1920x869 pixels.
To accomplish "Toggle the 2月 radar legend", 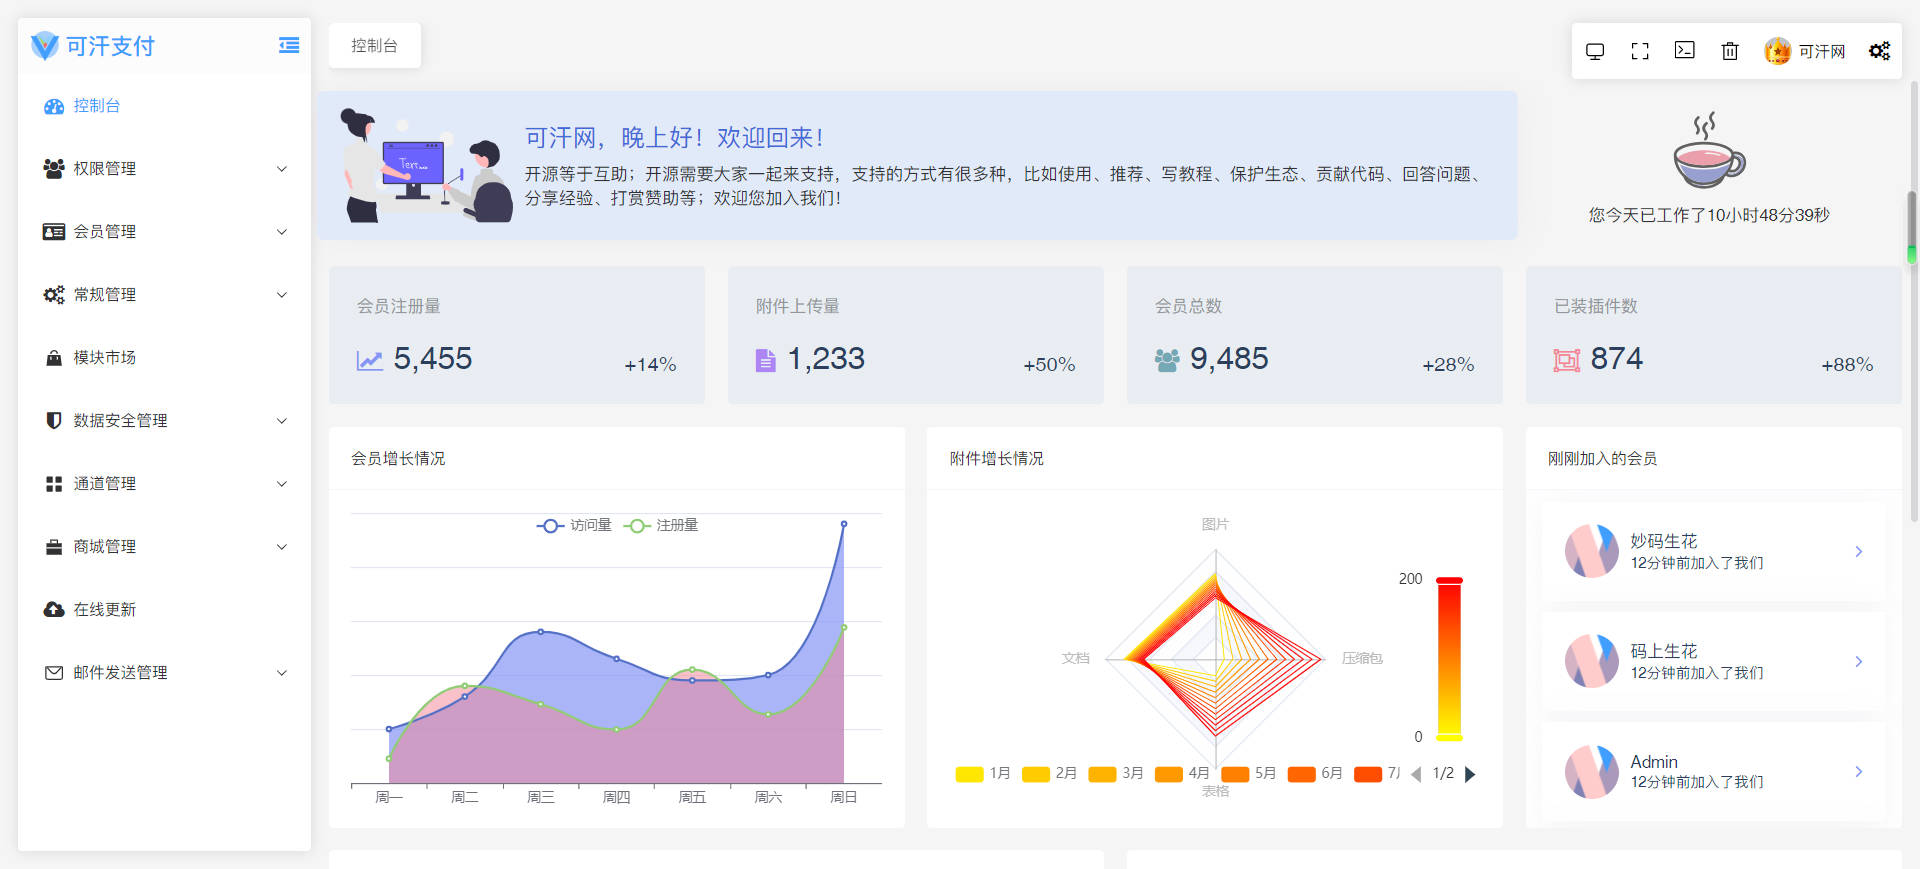I will click(x=1050, y=774).
